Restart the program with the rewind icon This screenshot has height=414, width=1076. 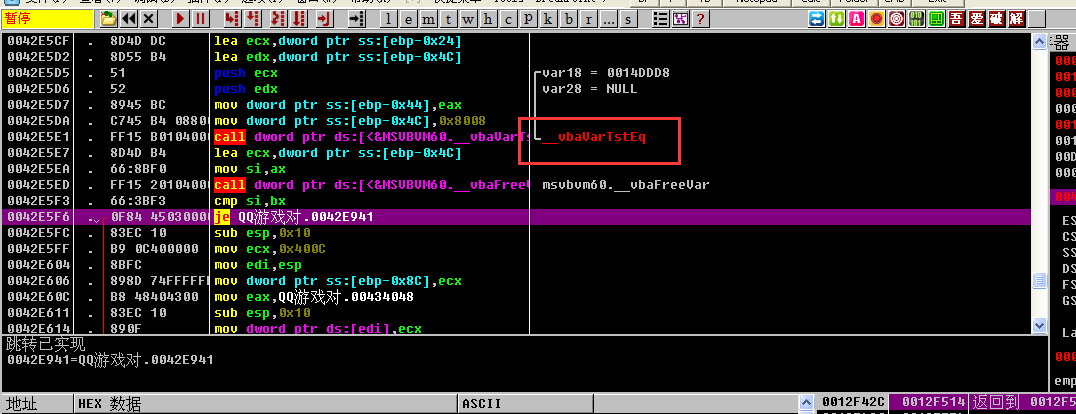130,19
